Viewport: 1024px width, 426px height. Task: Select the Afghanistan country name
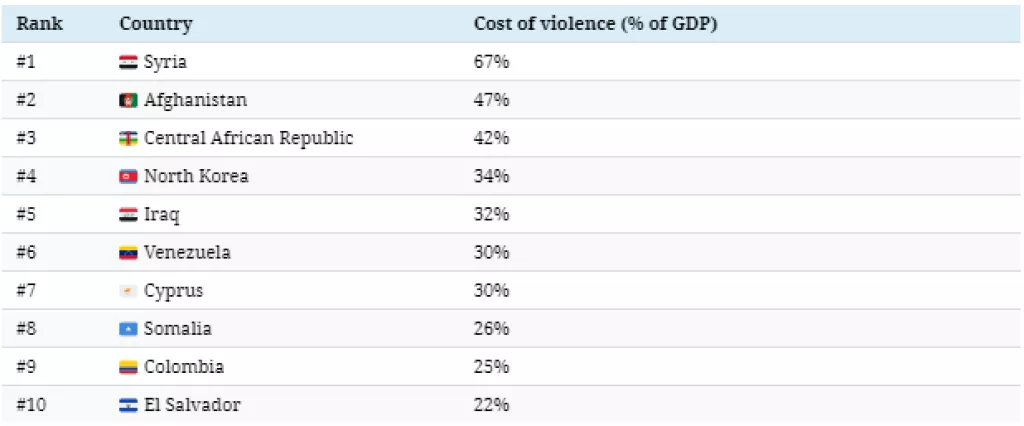coord(195,100)
